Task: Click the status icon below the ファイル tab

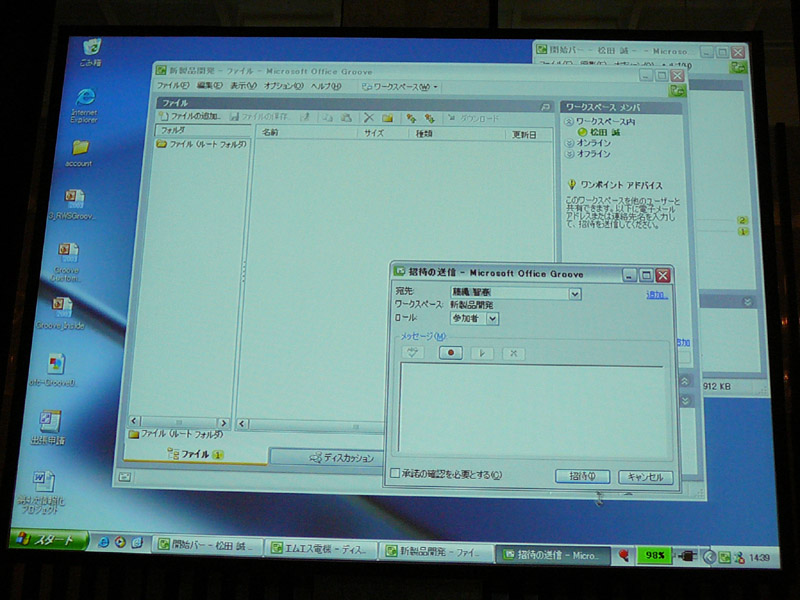Action: tap(124, 477)
